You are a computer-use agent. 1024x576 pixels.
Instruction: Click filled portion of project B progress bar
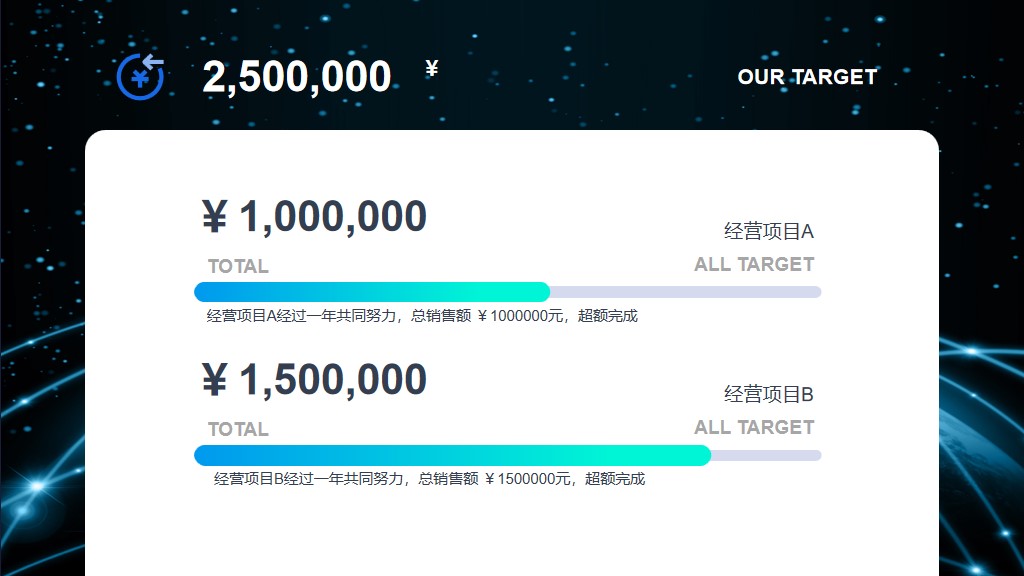coord(453,455)
